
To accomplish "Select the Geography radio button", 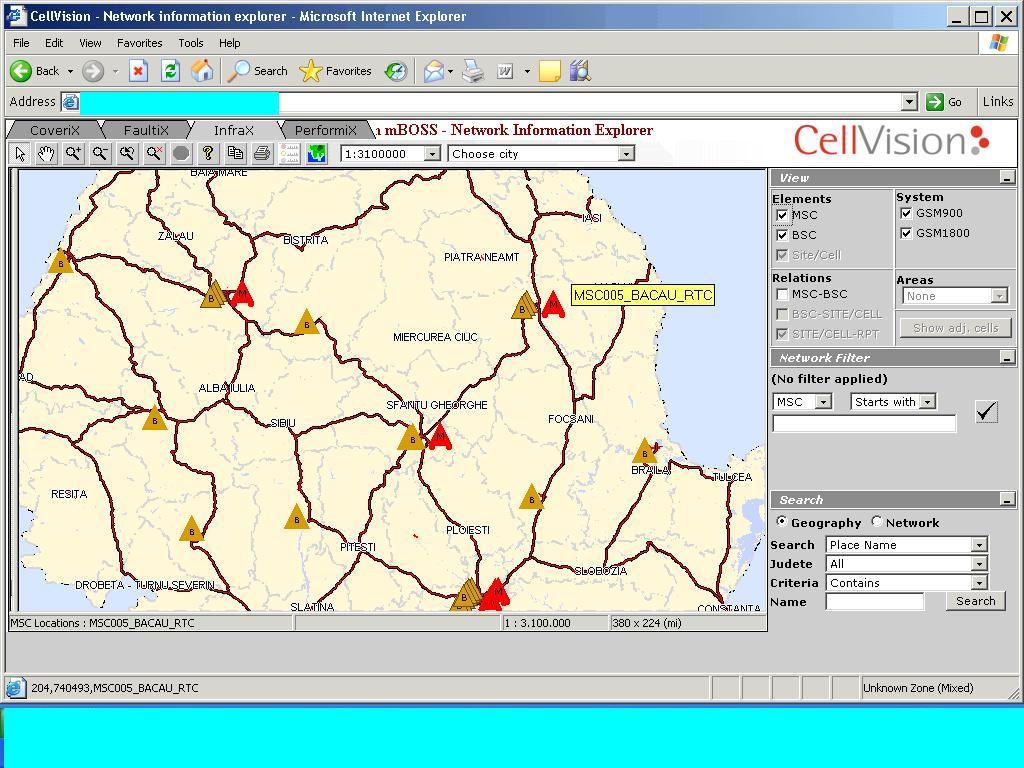I will point(781,521).
